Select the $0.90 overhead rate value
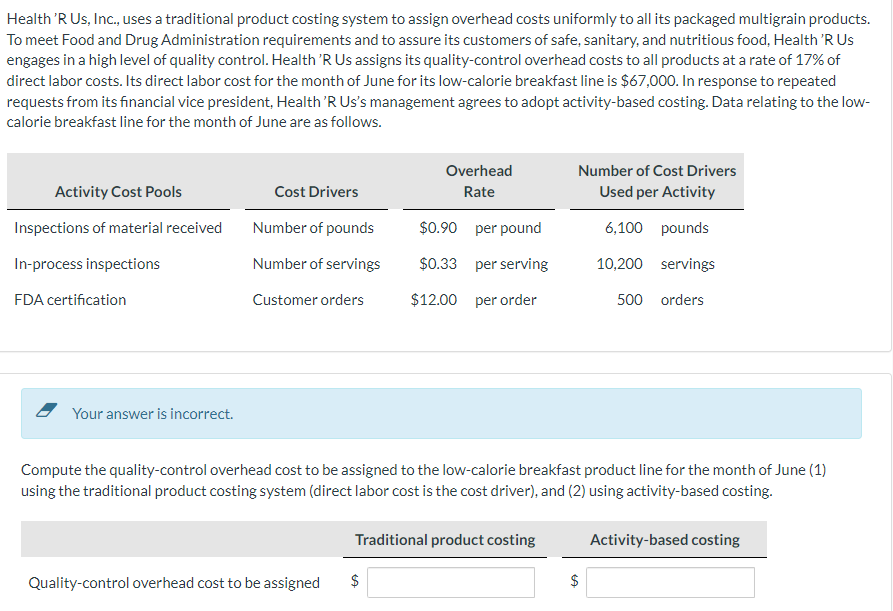This screenshot has height=611, width=893. pyautogui.click(x=438, y=228)
